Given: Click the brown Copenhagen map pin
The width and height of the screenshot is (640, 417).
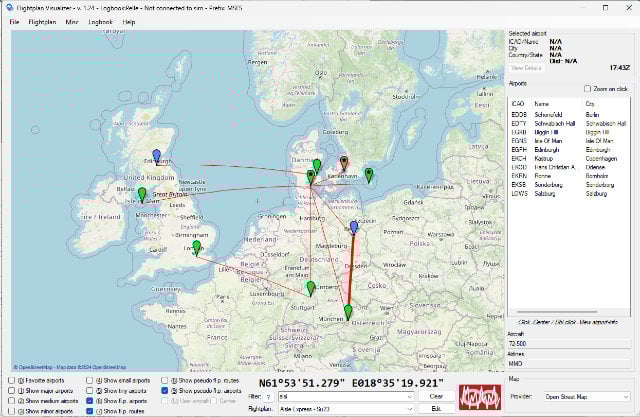Looking at the screenshot, I should (344, 163).
